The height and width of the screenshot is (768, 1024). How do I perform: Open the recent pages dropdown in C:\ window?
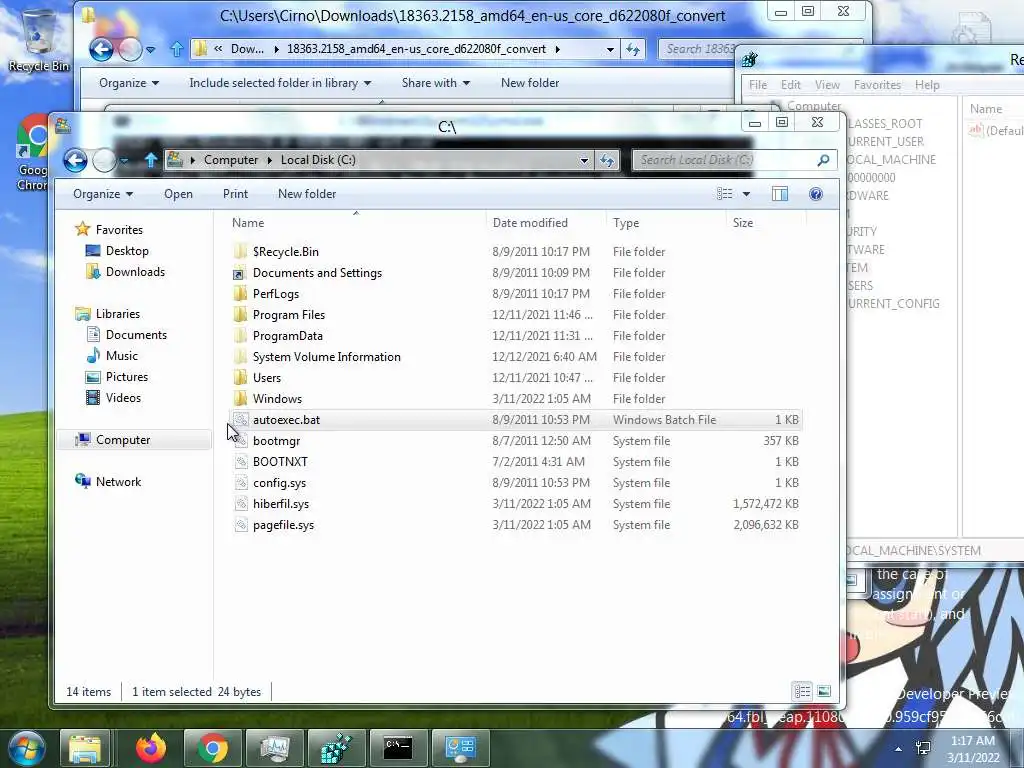(x=125, y=160)
